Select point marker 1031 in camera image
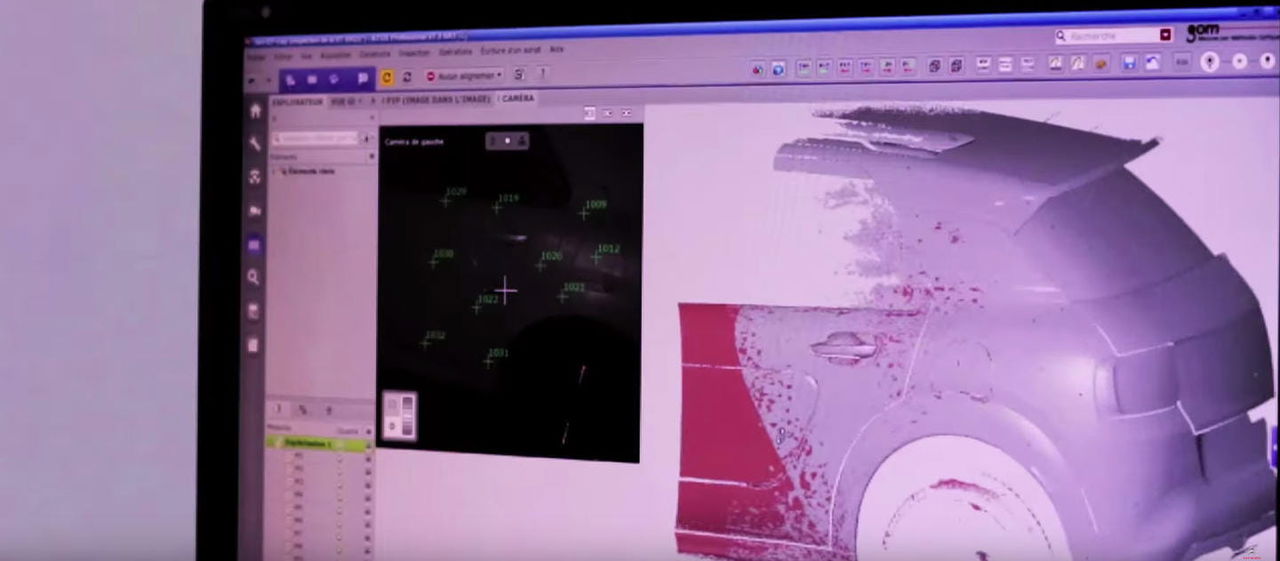1280x561 pixels. pyautogui.click(x=488, y=360)
